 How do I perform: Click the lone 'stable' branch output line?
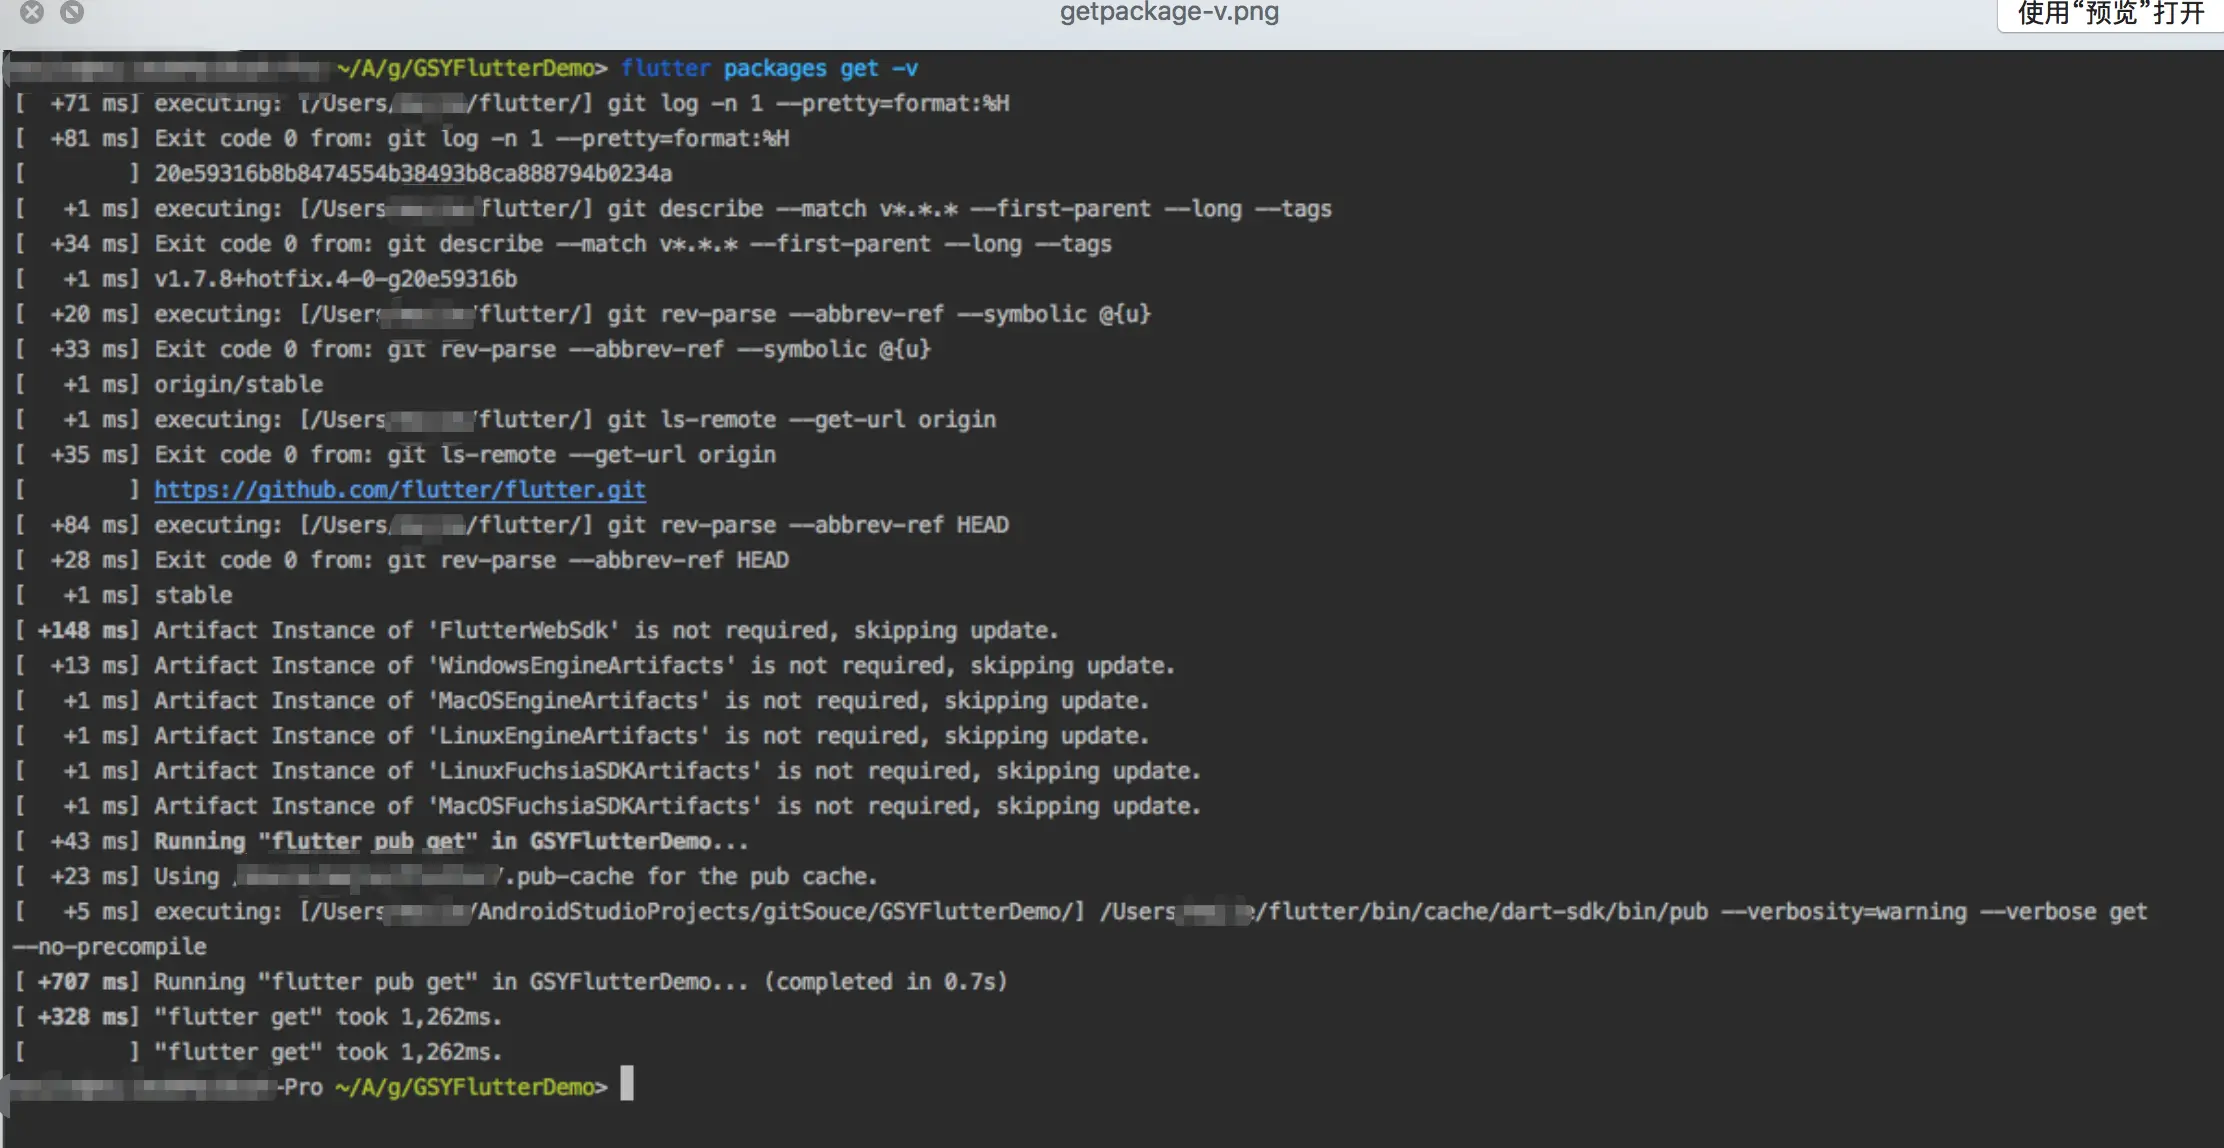tap(193, 596)
